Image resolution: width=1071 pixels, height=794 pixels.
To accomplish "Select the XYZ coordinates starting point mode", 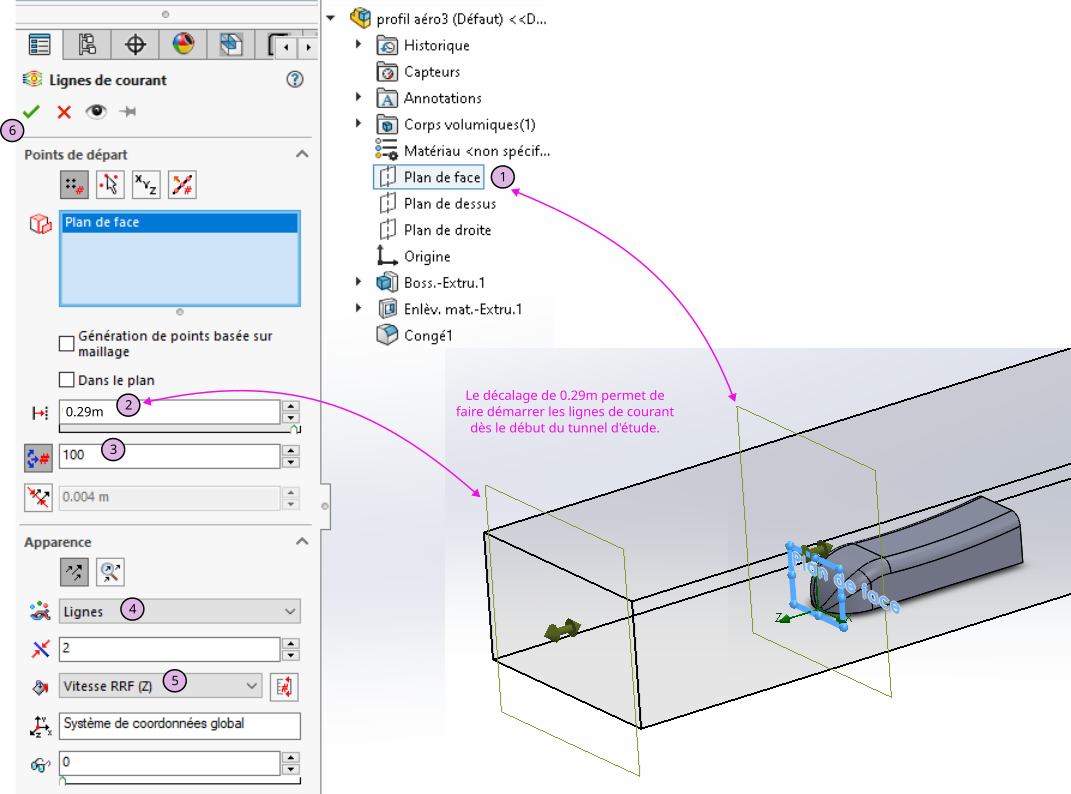I will point(146,184).
